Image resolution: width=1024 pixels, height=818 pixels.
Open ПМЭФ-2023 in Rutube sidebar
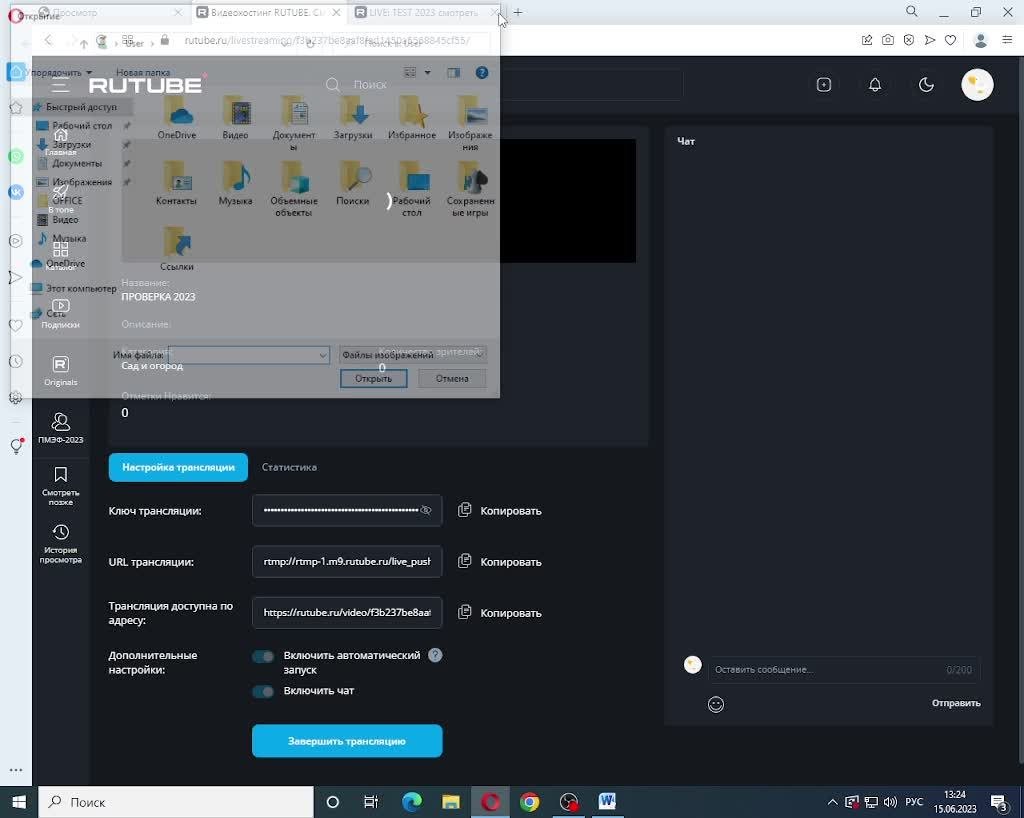pos(60,428)
